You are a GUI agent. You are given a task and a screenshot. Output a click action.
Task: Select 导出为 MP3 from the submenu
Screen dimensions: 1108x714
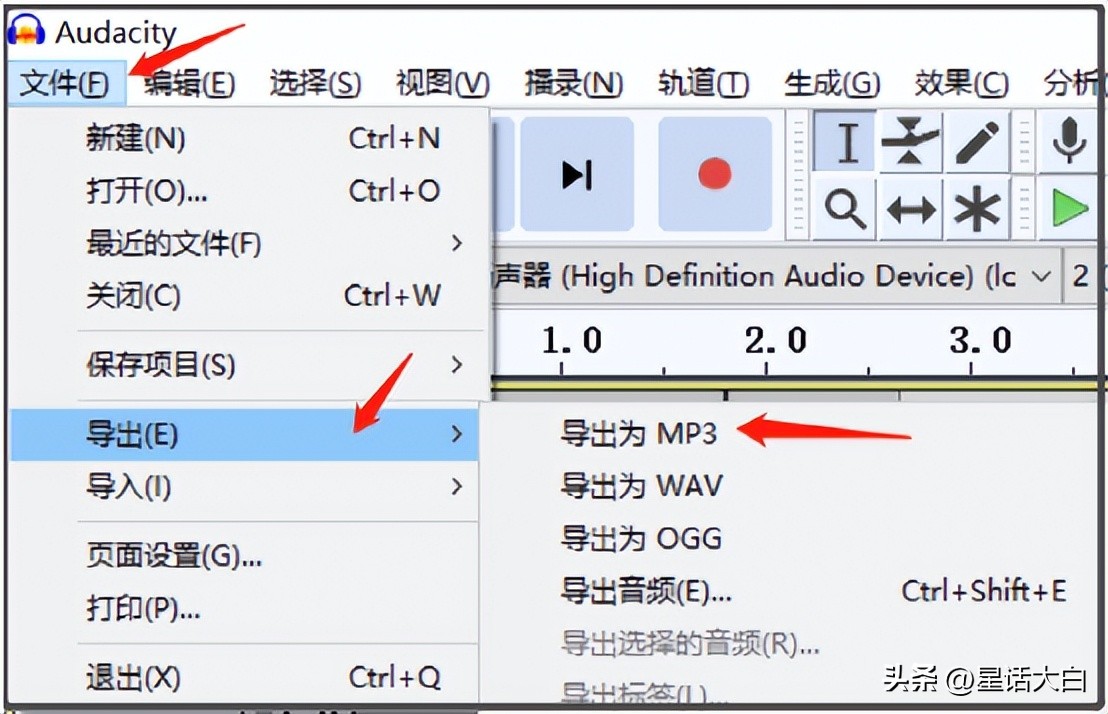(640, 432)
